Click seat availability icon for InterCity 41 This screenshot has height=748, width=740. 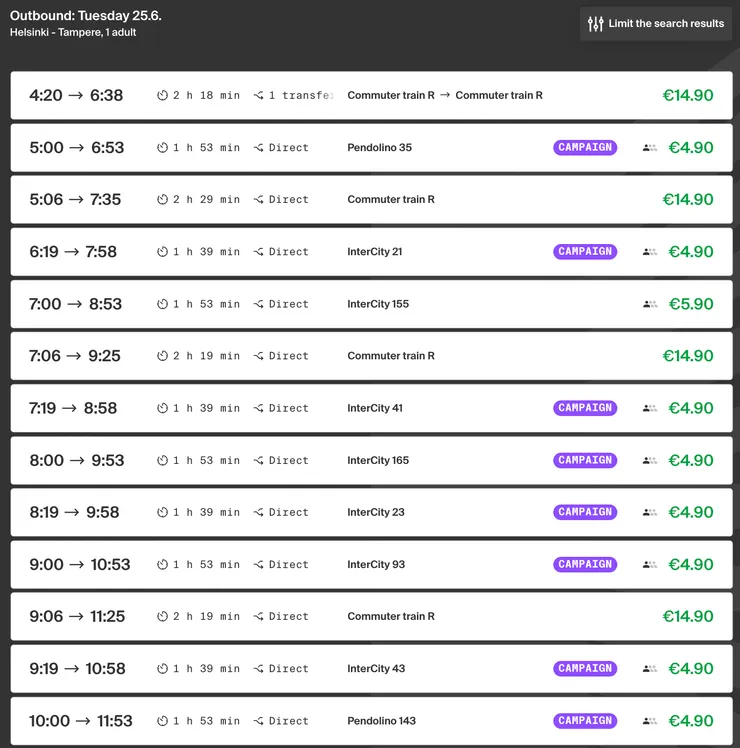[650, 408]
